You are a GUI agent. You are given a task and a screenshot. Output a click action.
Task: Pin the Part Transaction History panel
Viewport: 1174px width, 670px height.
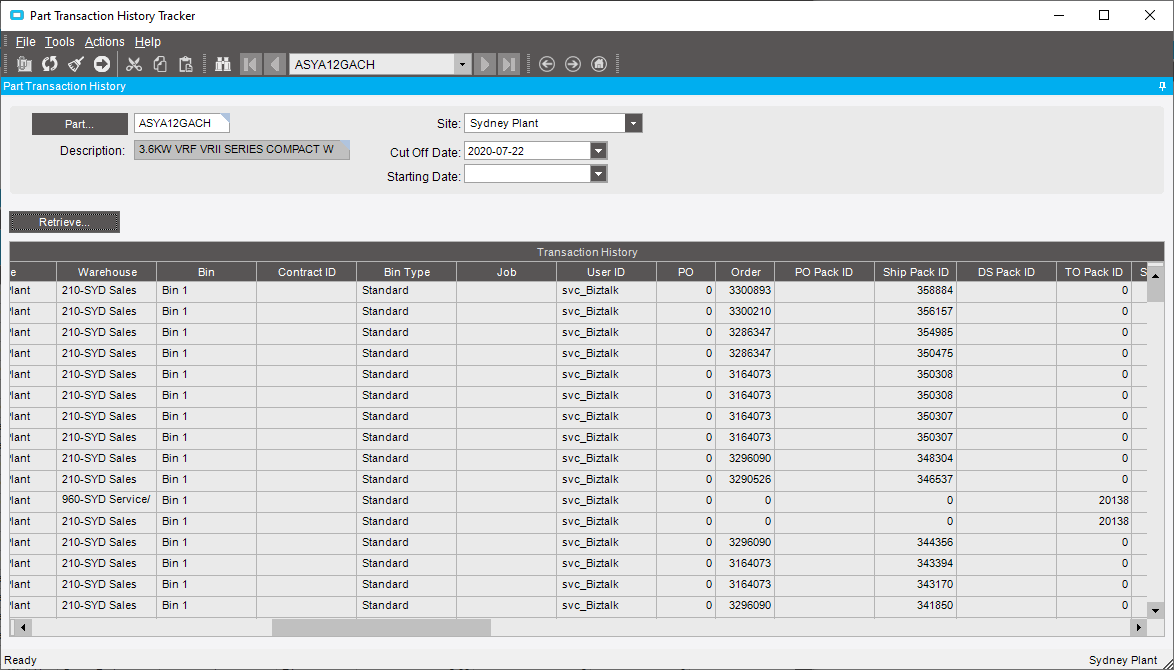click(x=1163, y=86)
